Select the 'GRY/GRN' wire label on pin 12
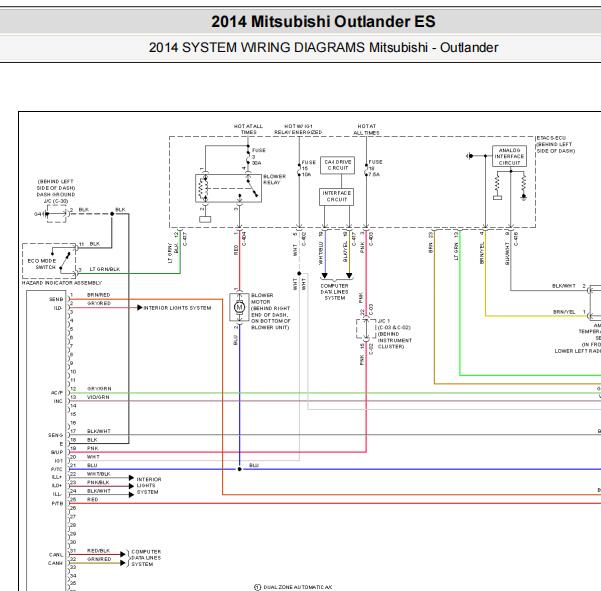This screenshot has width=601, height=591. click(x=99, y=389)
